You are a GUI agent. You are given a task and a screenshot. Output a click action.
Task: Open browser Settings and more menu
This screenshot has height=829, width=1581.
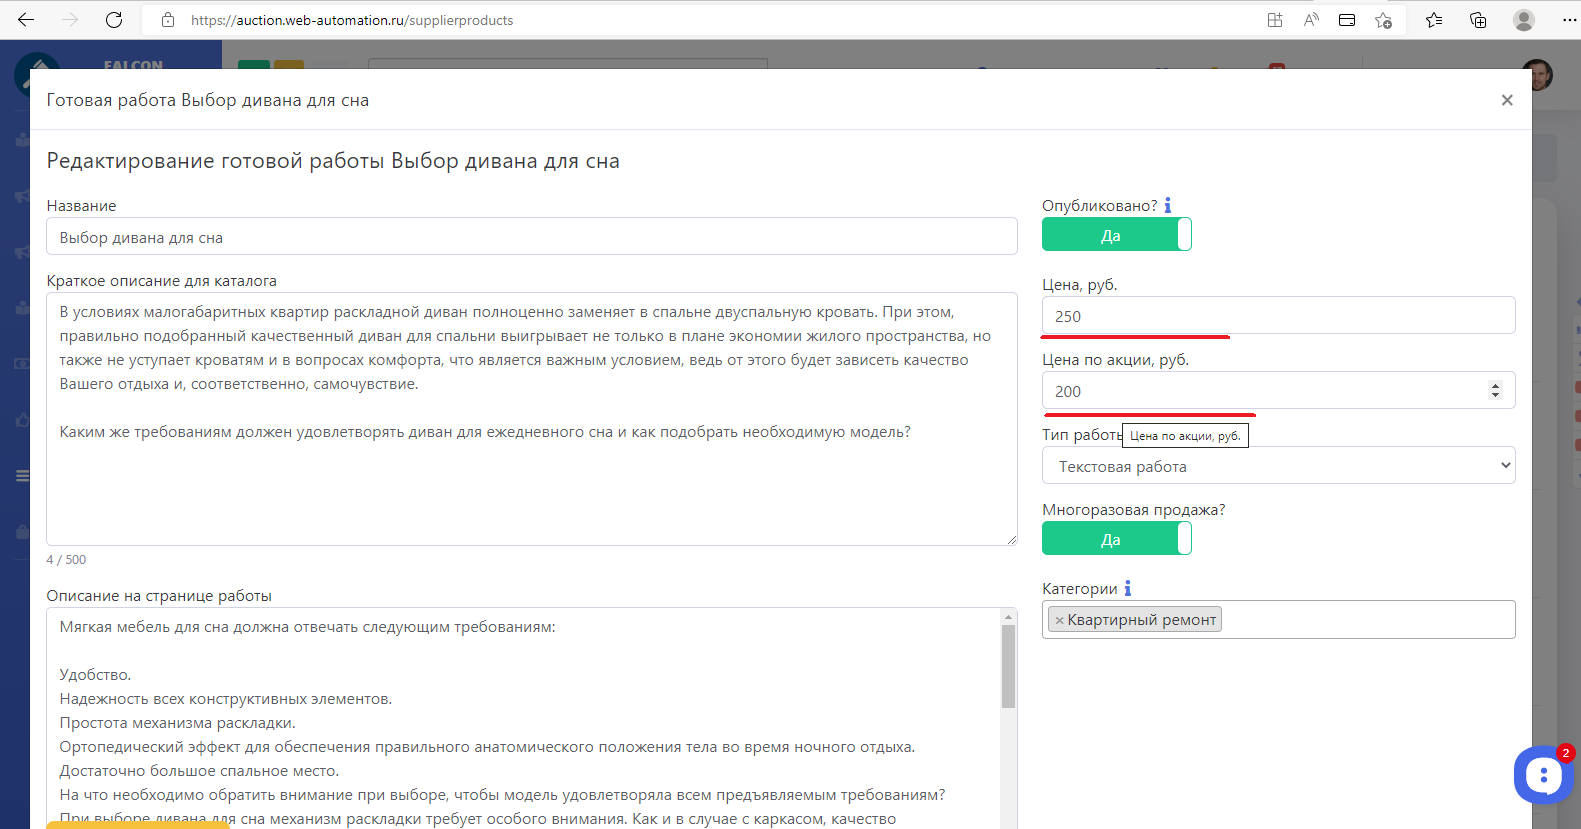point(1568,20)
